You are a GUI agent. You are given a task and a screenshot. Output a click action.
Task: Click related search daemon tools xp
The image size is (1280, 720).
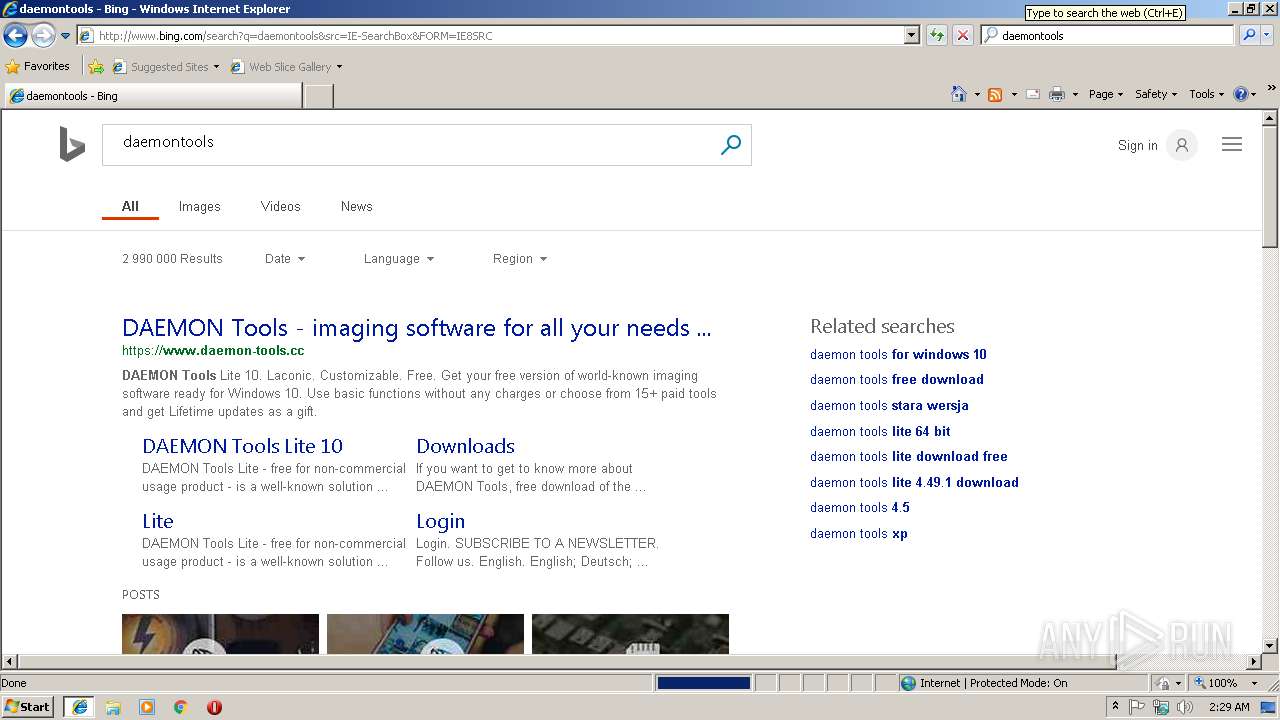859,533
